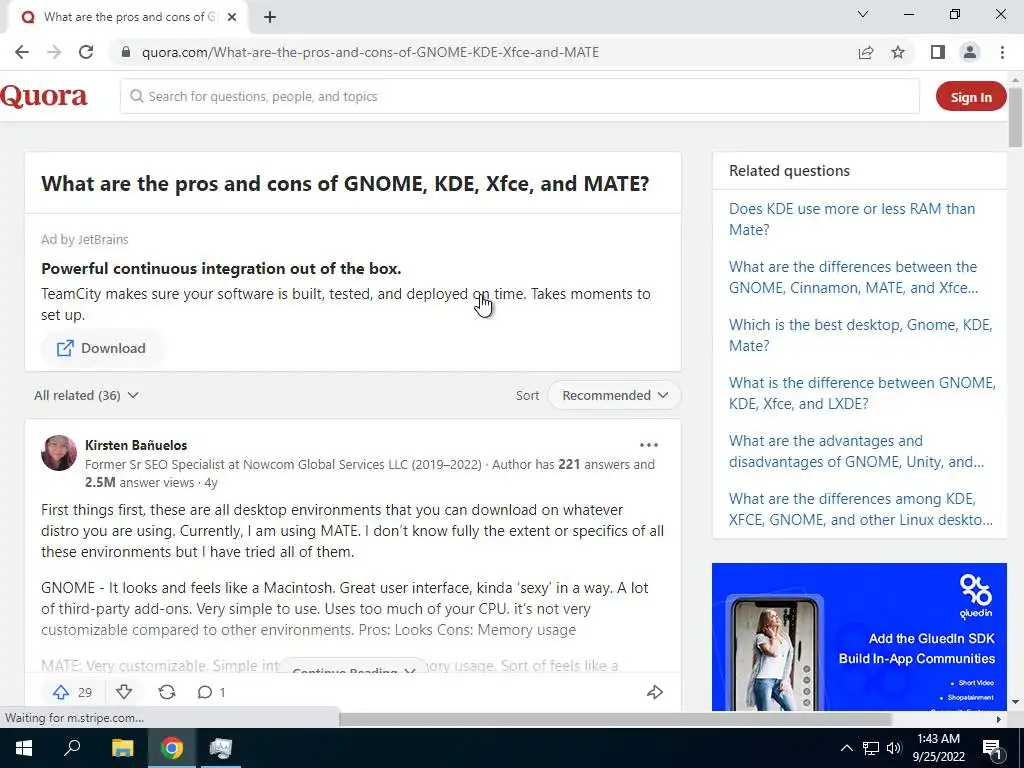Open File Explorer from the taskbar
The image size is (1024, 768).
click(122, 748)
